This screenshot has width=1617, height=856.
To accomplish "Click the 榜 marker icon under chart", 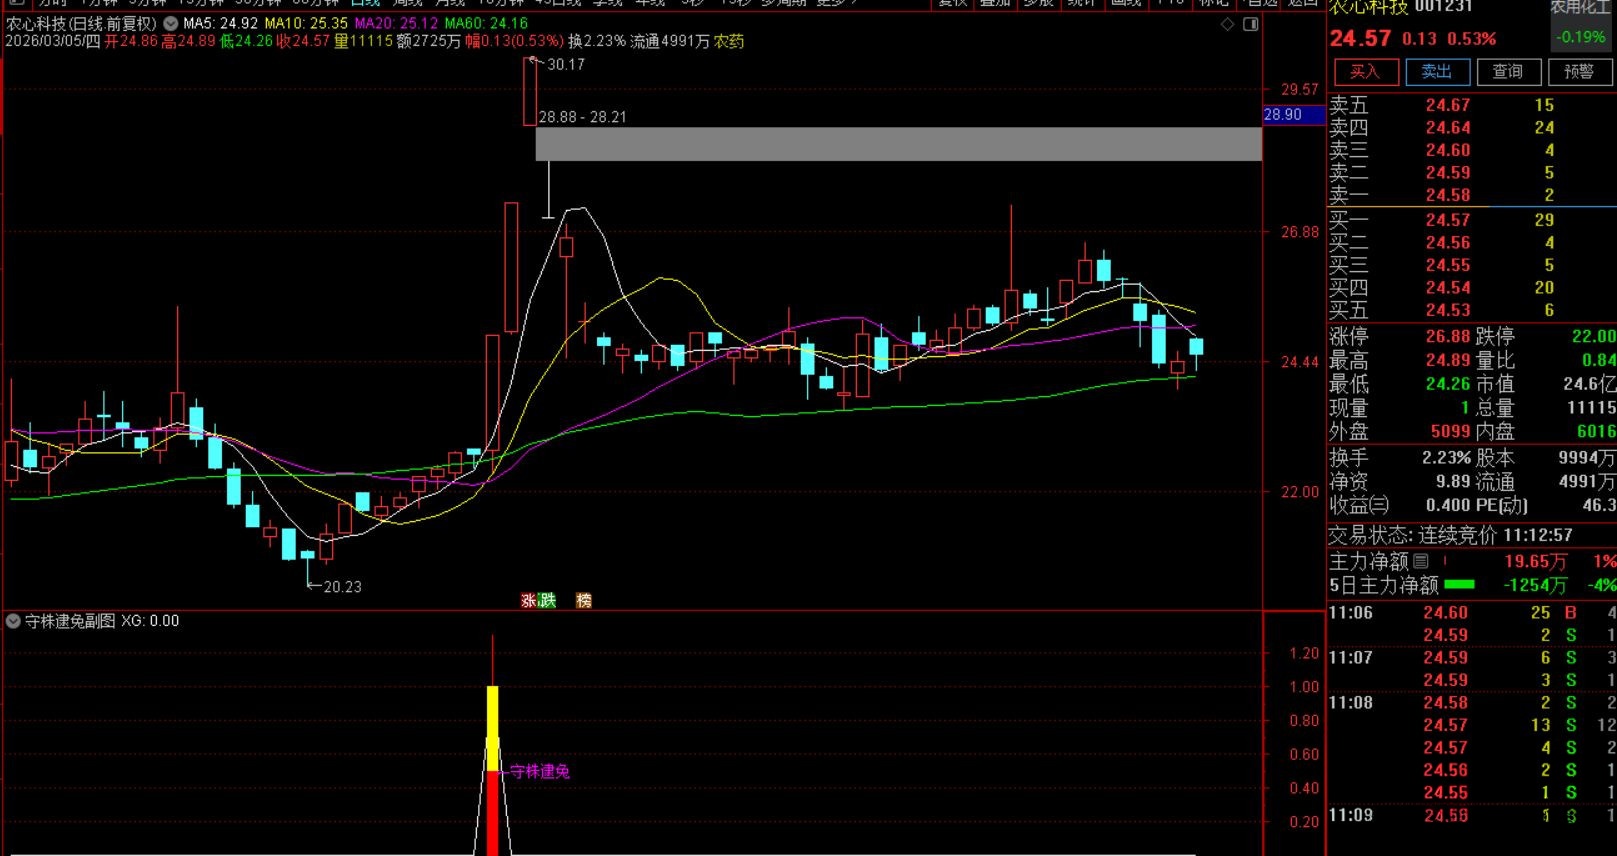I will tap(584, 600).
